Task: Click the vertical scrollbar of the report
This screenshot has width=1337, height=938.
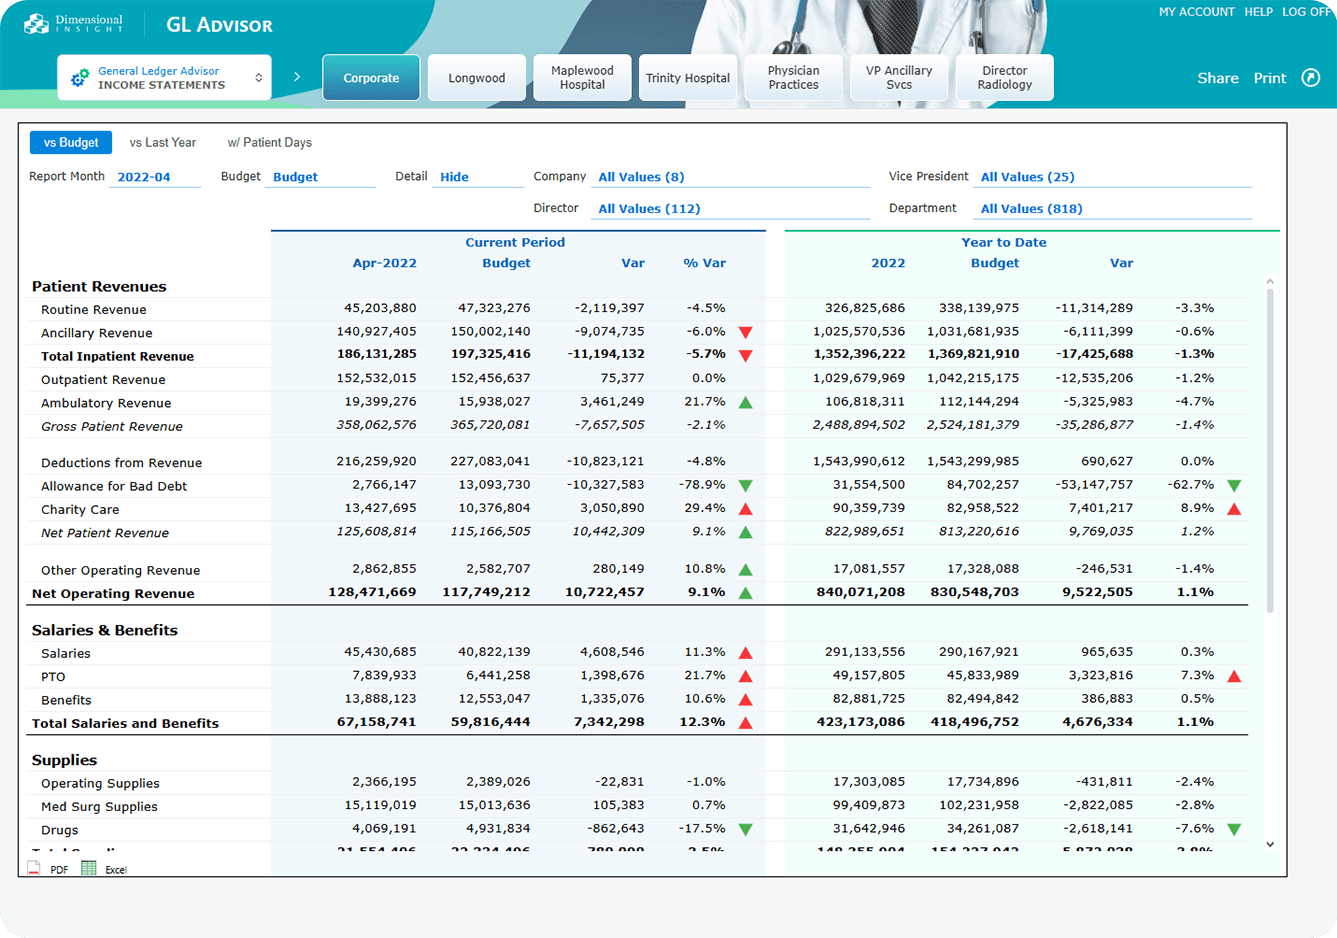Action: coord(1270,450)
